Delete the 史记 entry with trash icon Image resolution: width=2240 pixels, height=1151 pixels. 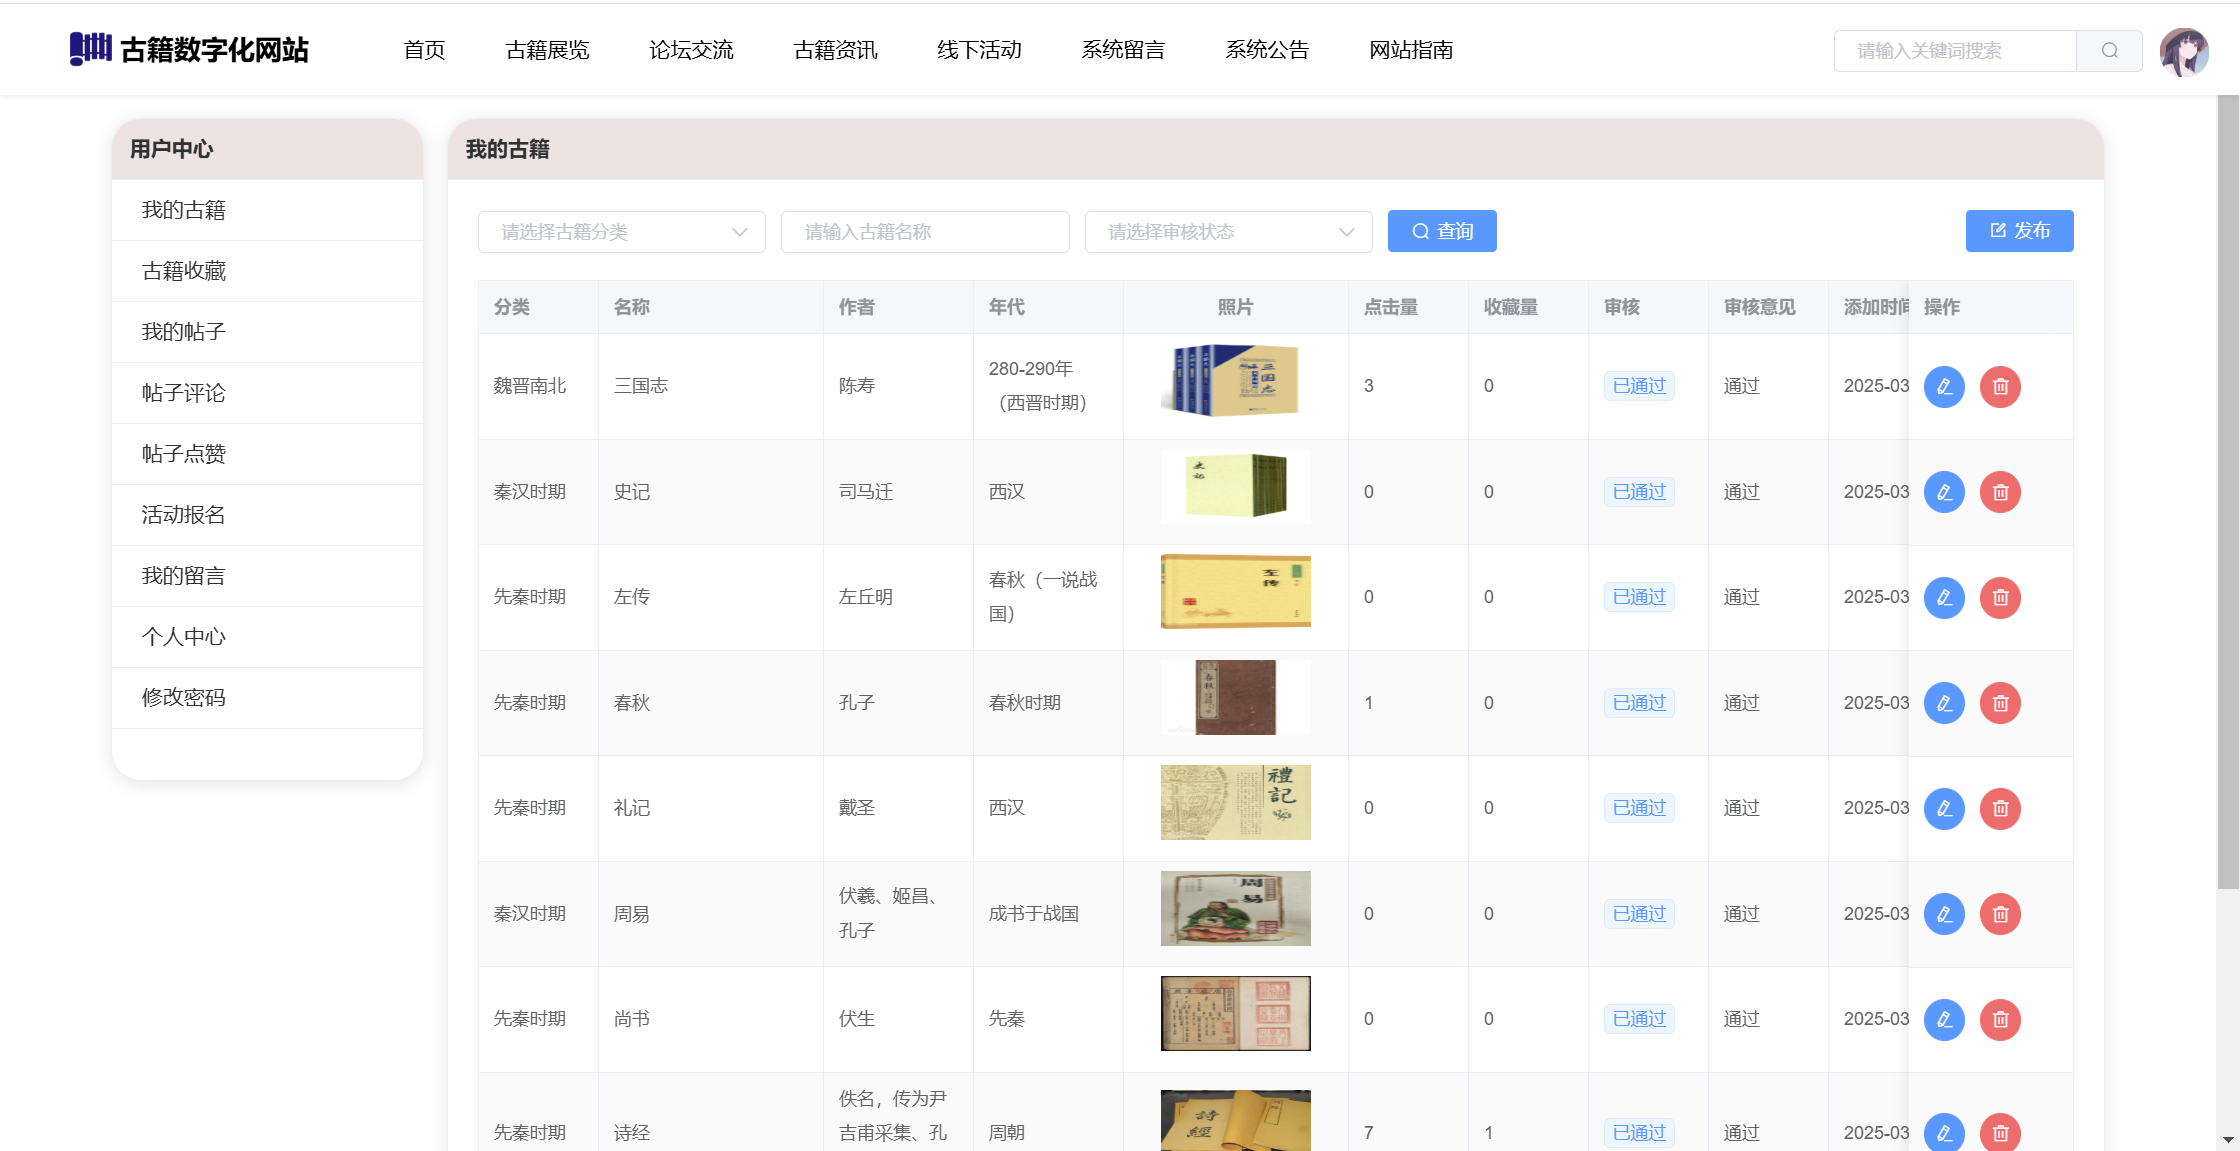pyautogui.click(x=2000, y=492)
